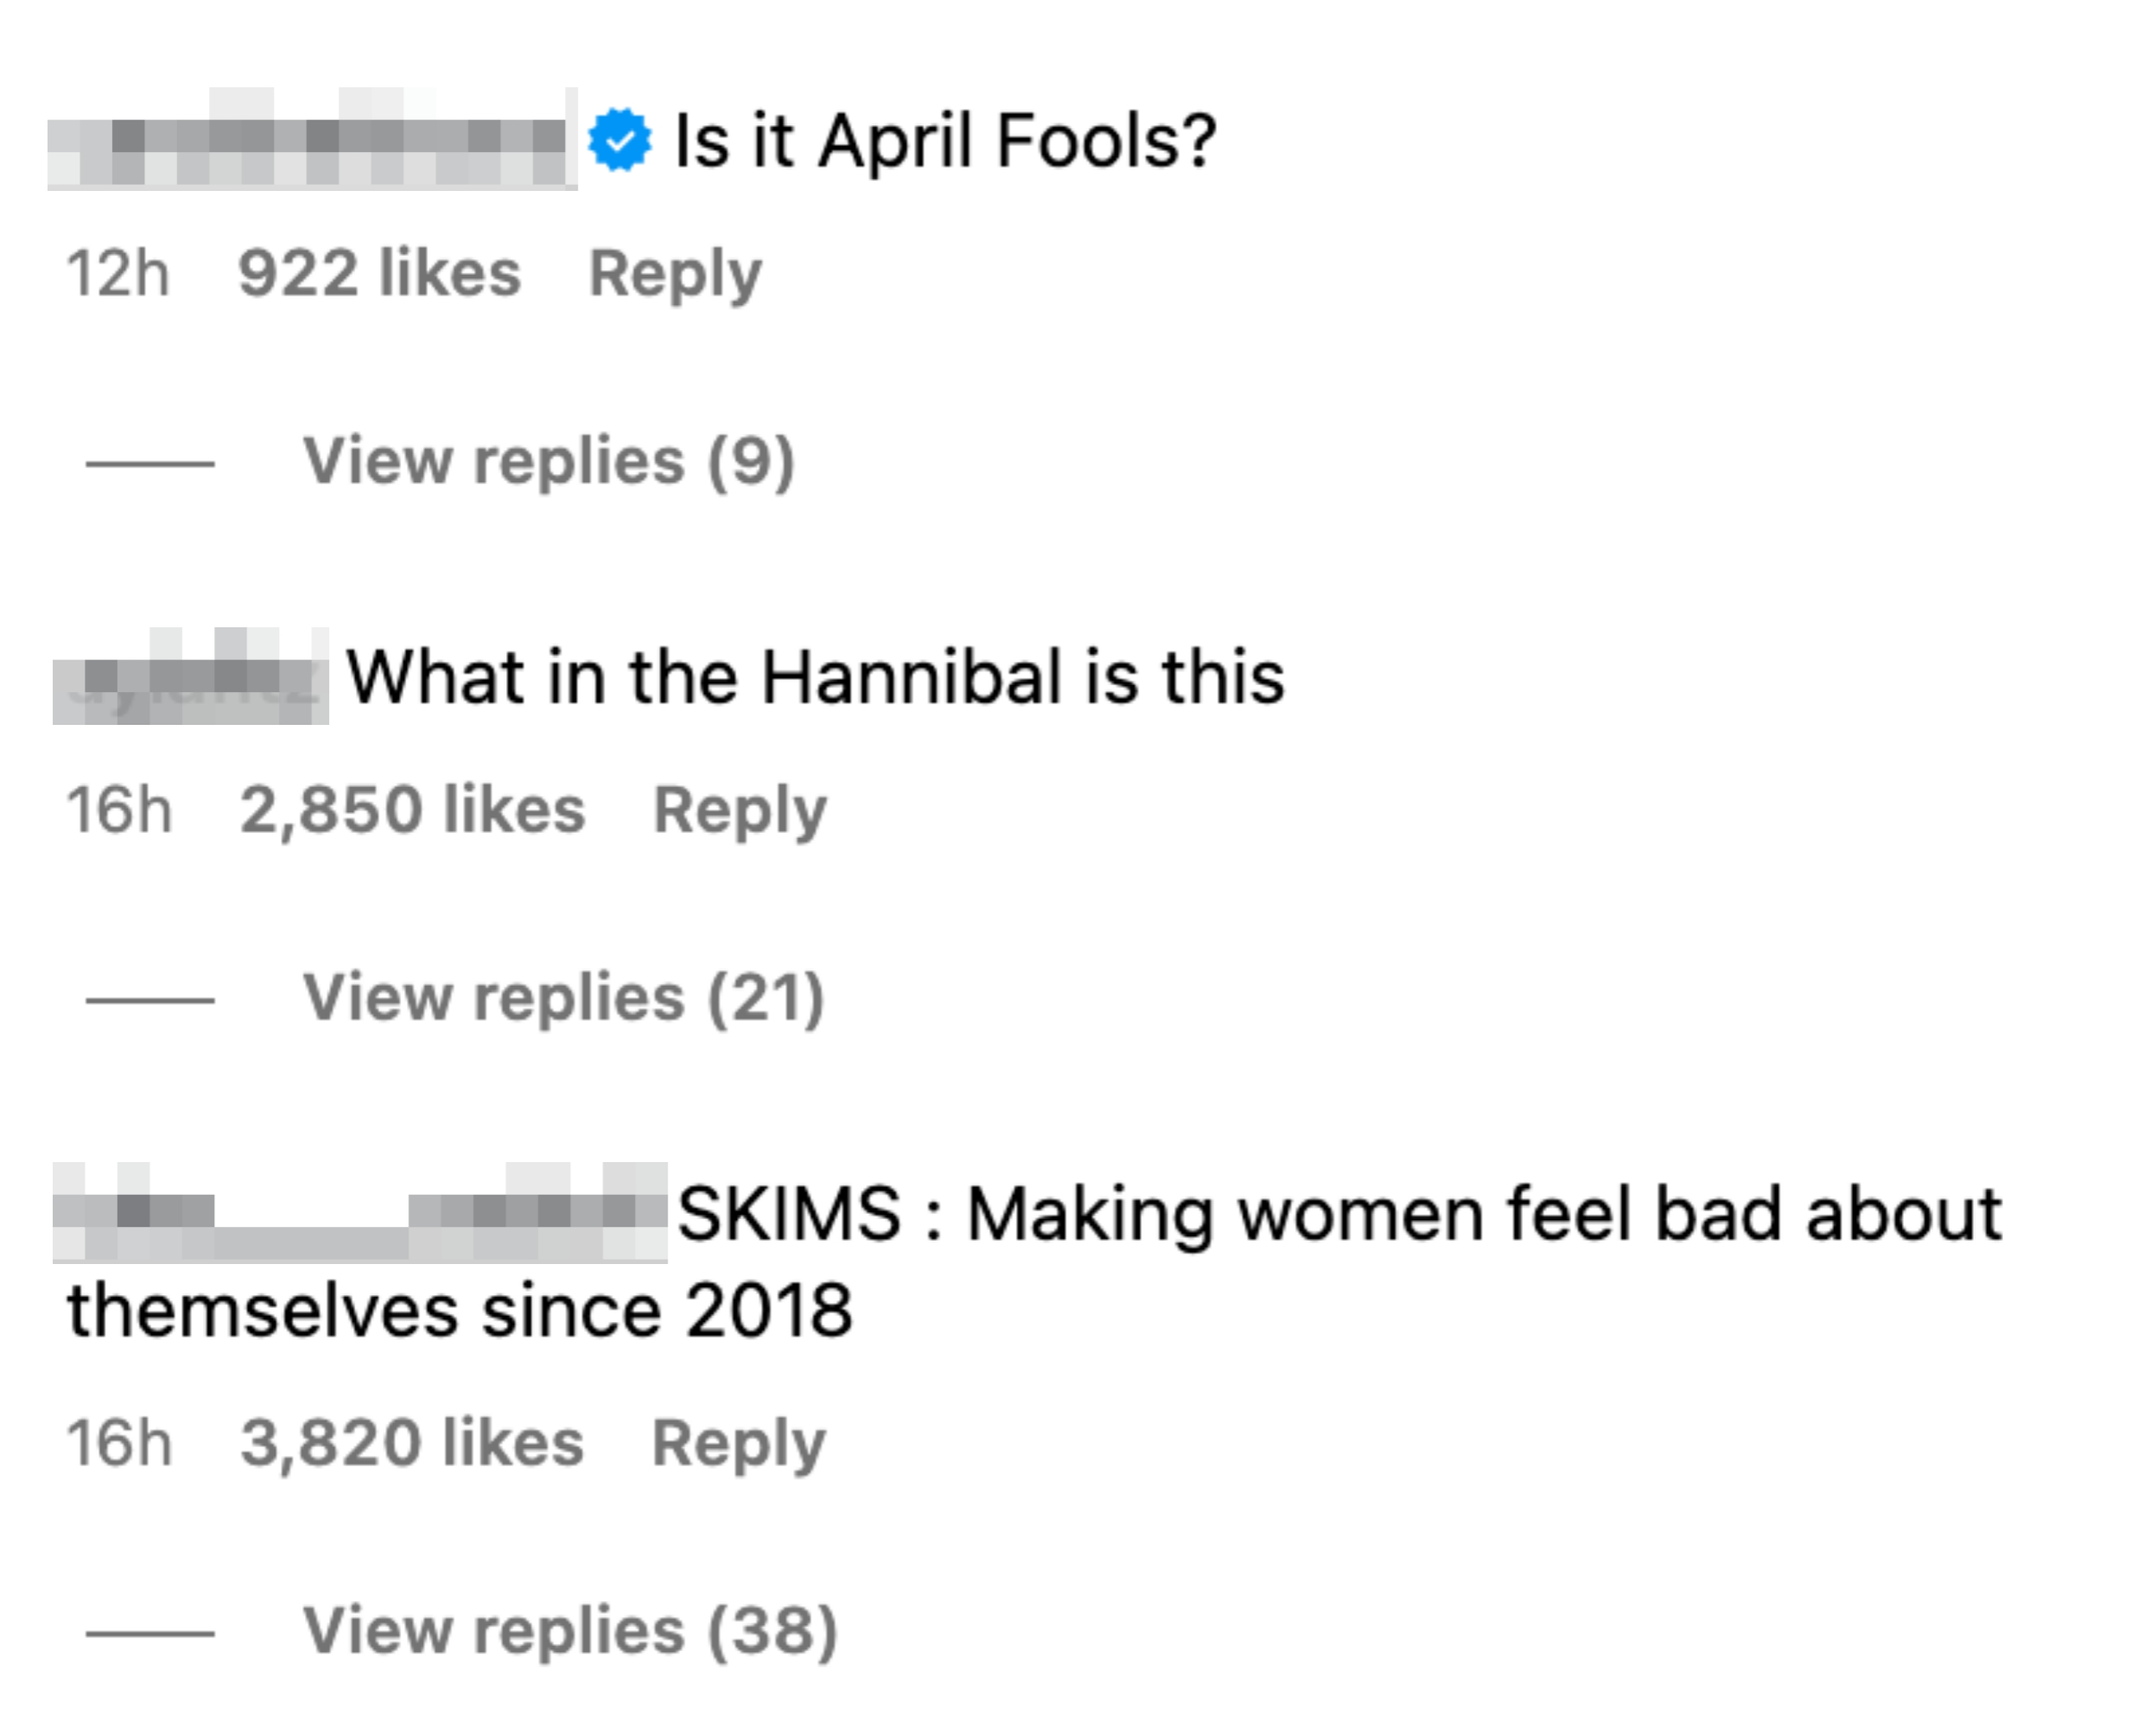Click the 12h timestamp
2156x1728 pixels.
click(118, 274)
